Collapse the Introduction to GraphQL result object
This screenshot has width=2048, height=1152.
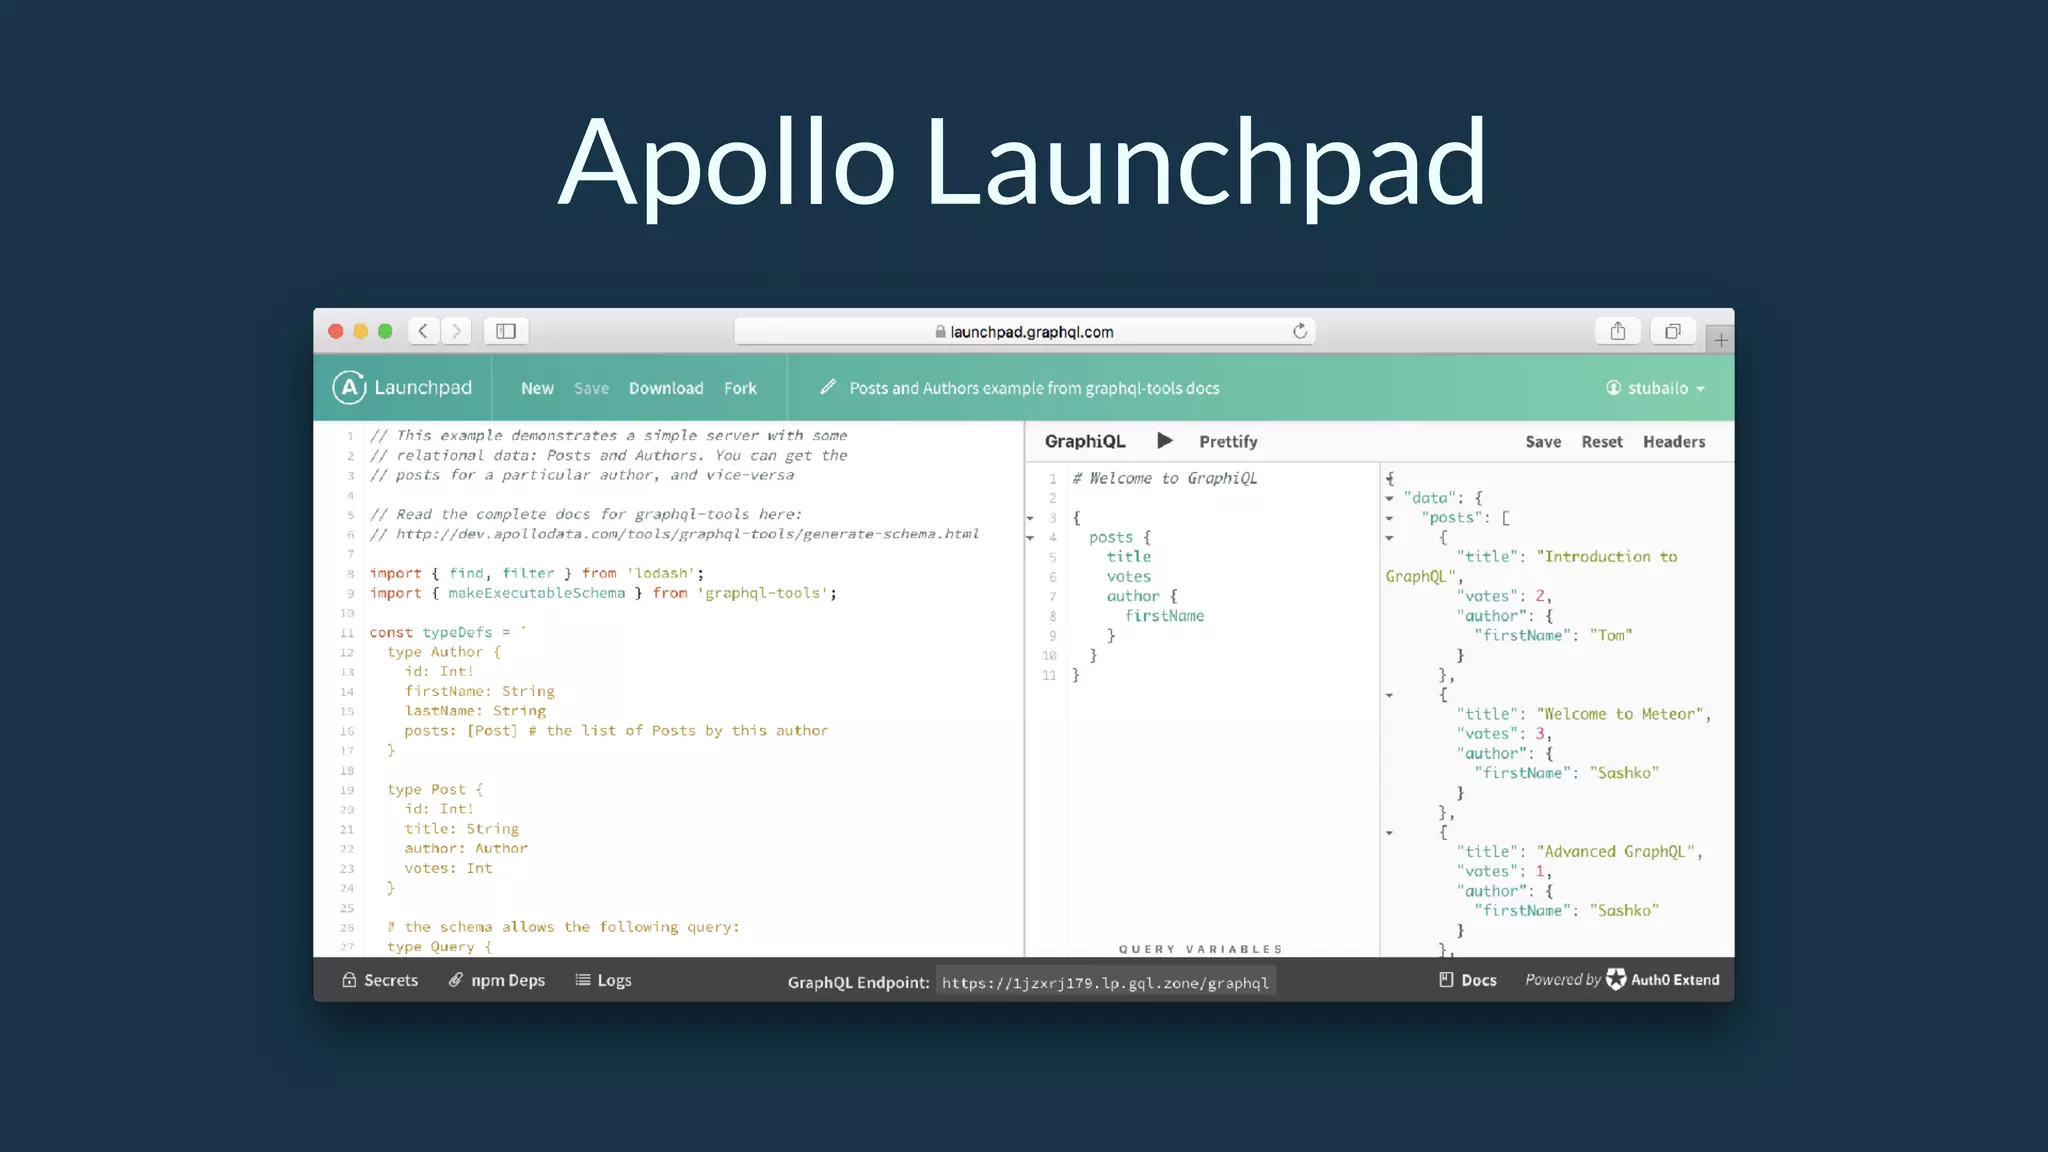1389,538
